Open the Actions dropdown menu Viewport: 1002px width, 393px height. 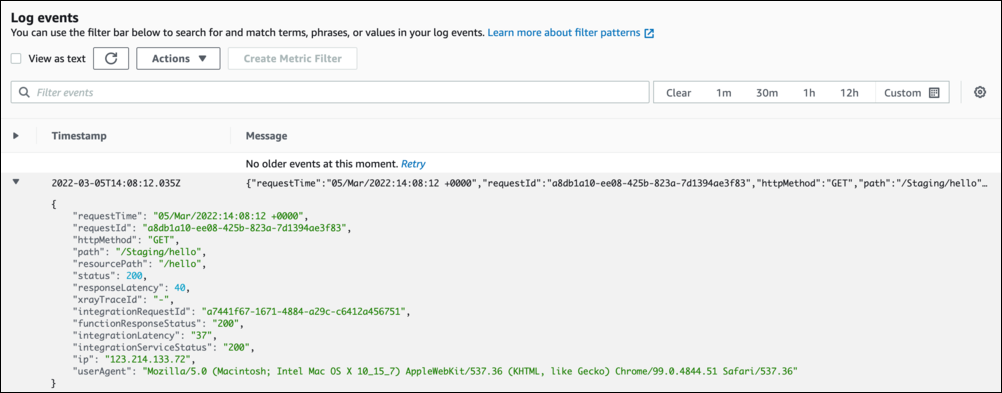(178, 58)
